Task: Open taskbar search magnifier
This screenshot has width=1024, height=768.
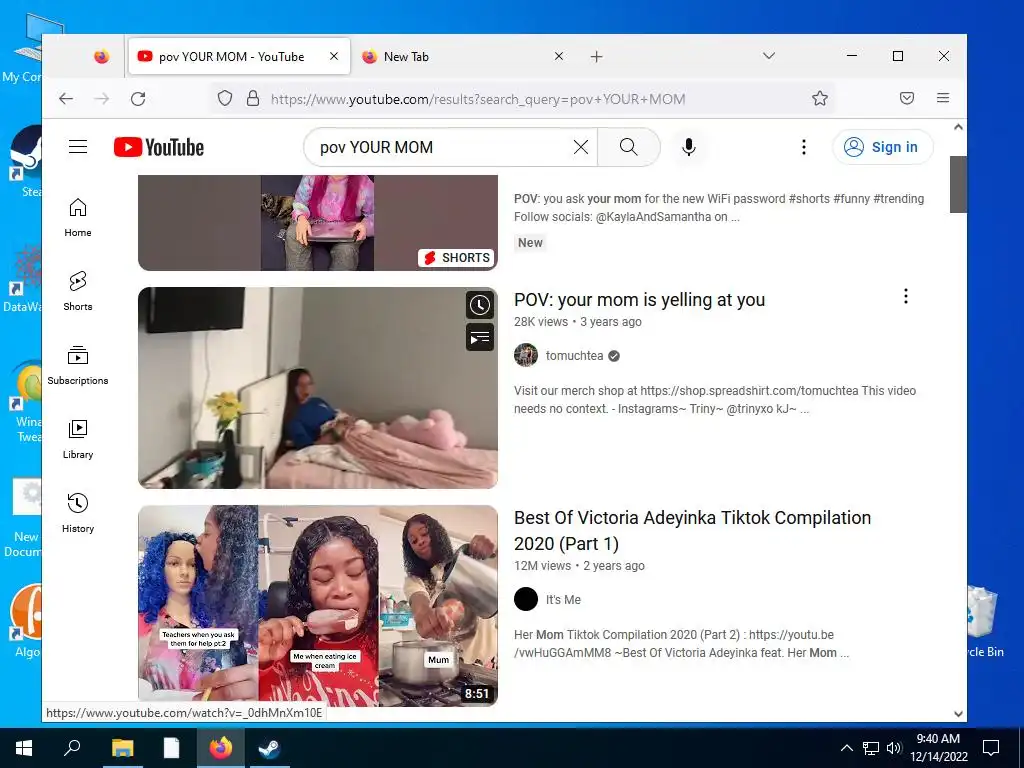Action: pyautogui.click(x=72, y=748)
